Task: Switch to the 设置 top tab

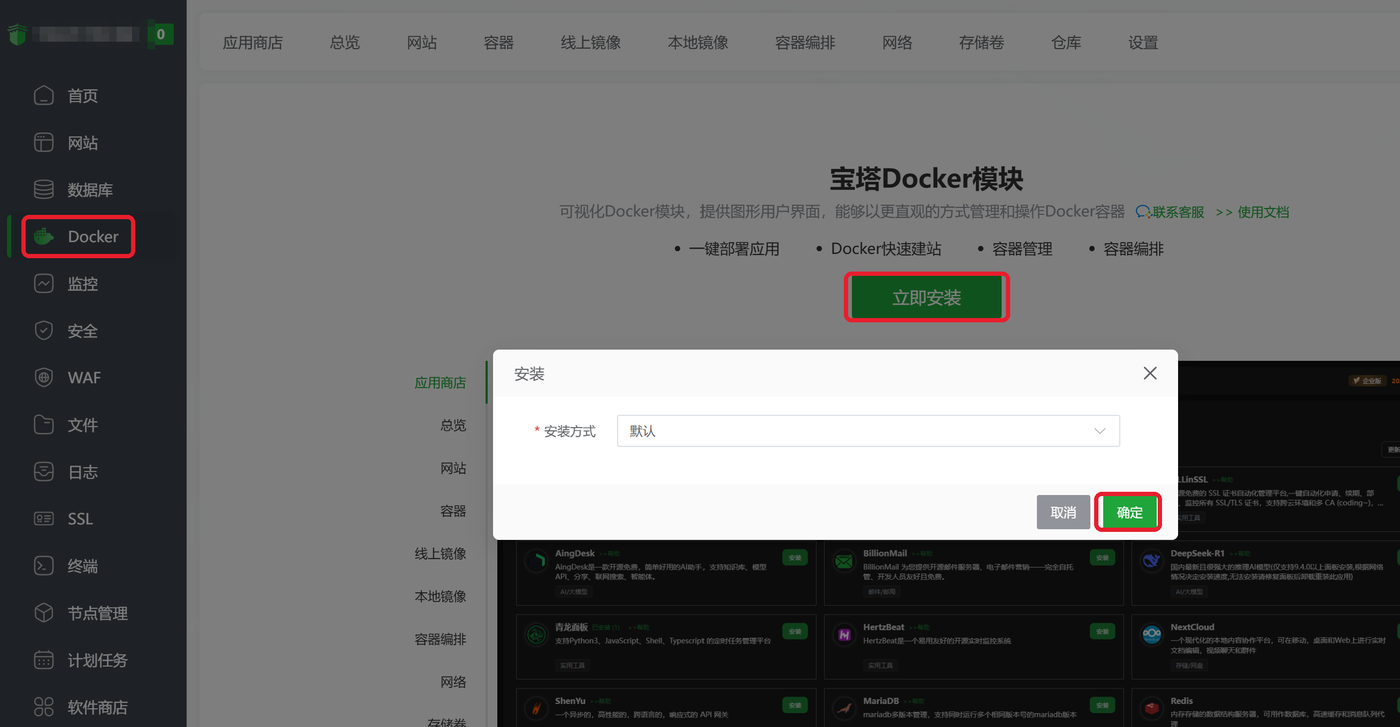Action: point(1143,43)
